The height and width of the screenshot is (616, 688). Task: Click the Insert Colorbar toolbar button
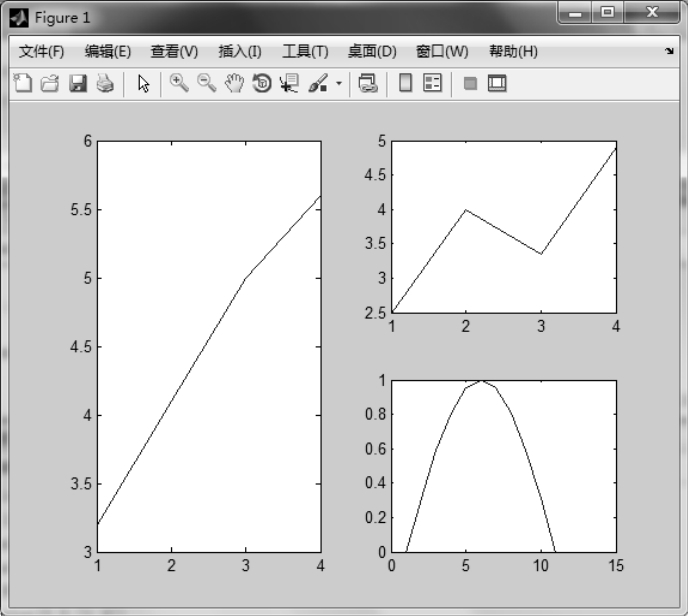[405, 84]
